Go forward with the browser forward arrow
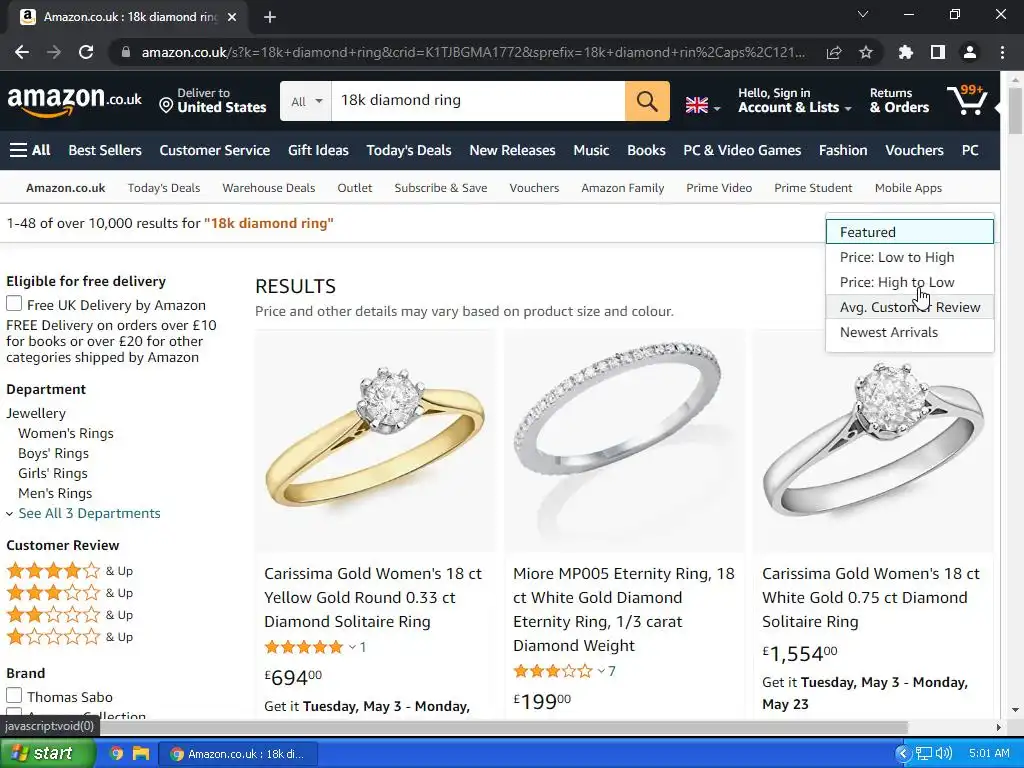The image size is (1024, 768). [54, 52]
